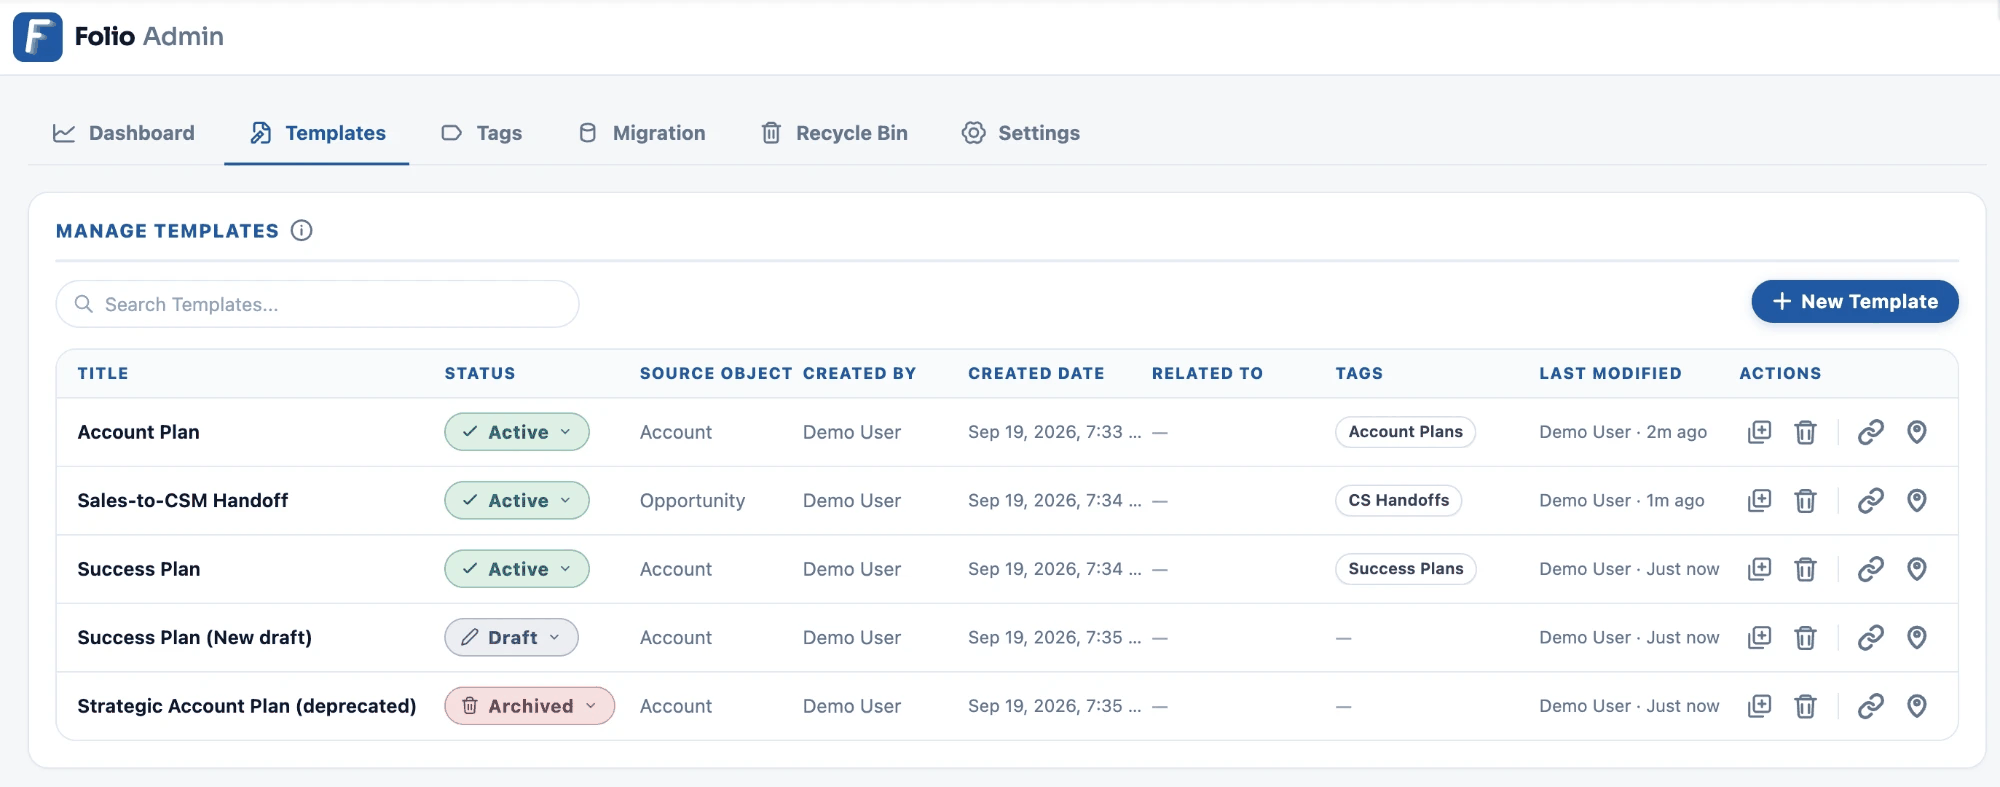Screen dimensions: 2000x787
Task: Duplicate the Sales-to-CSM Handoff template
Action: pyautogui.click(x=1759, y=500)
